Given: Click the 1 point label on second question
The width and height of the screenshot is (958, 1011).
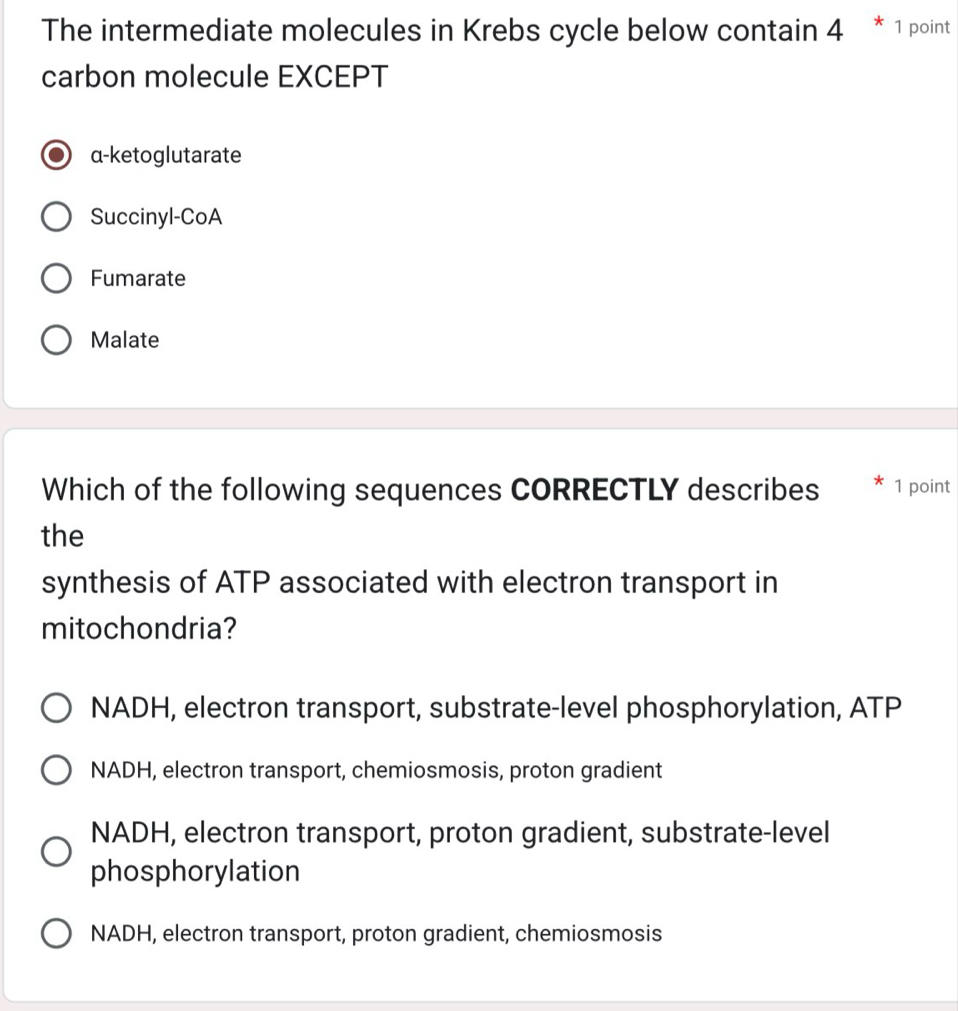Looking at the screenshot, I should 920,486.
